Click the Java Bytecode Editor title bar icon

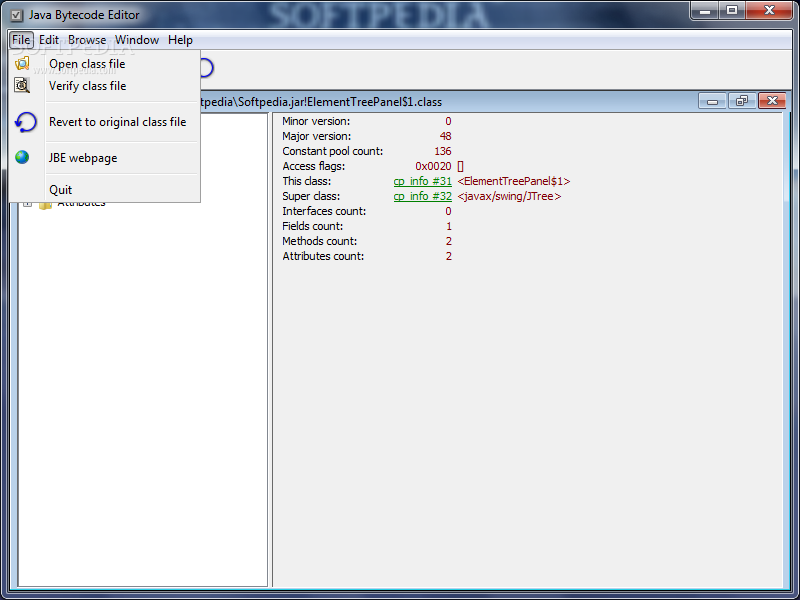[x=17, y=15]
